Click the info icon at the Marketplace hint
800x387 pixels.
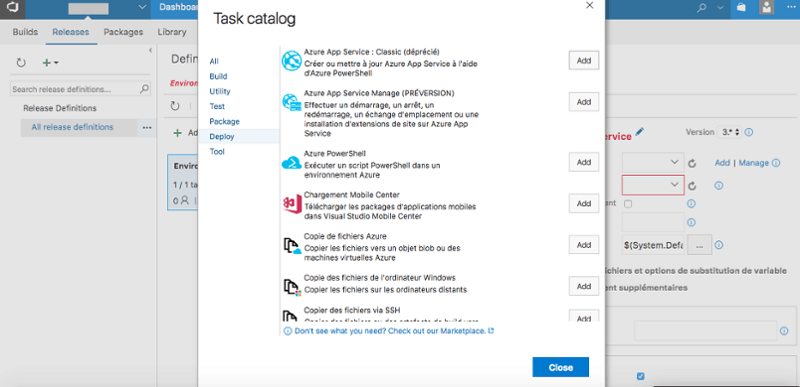[x=288, y=331]
